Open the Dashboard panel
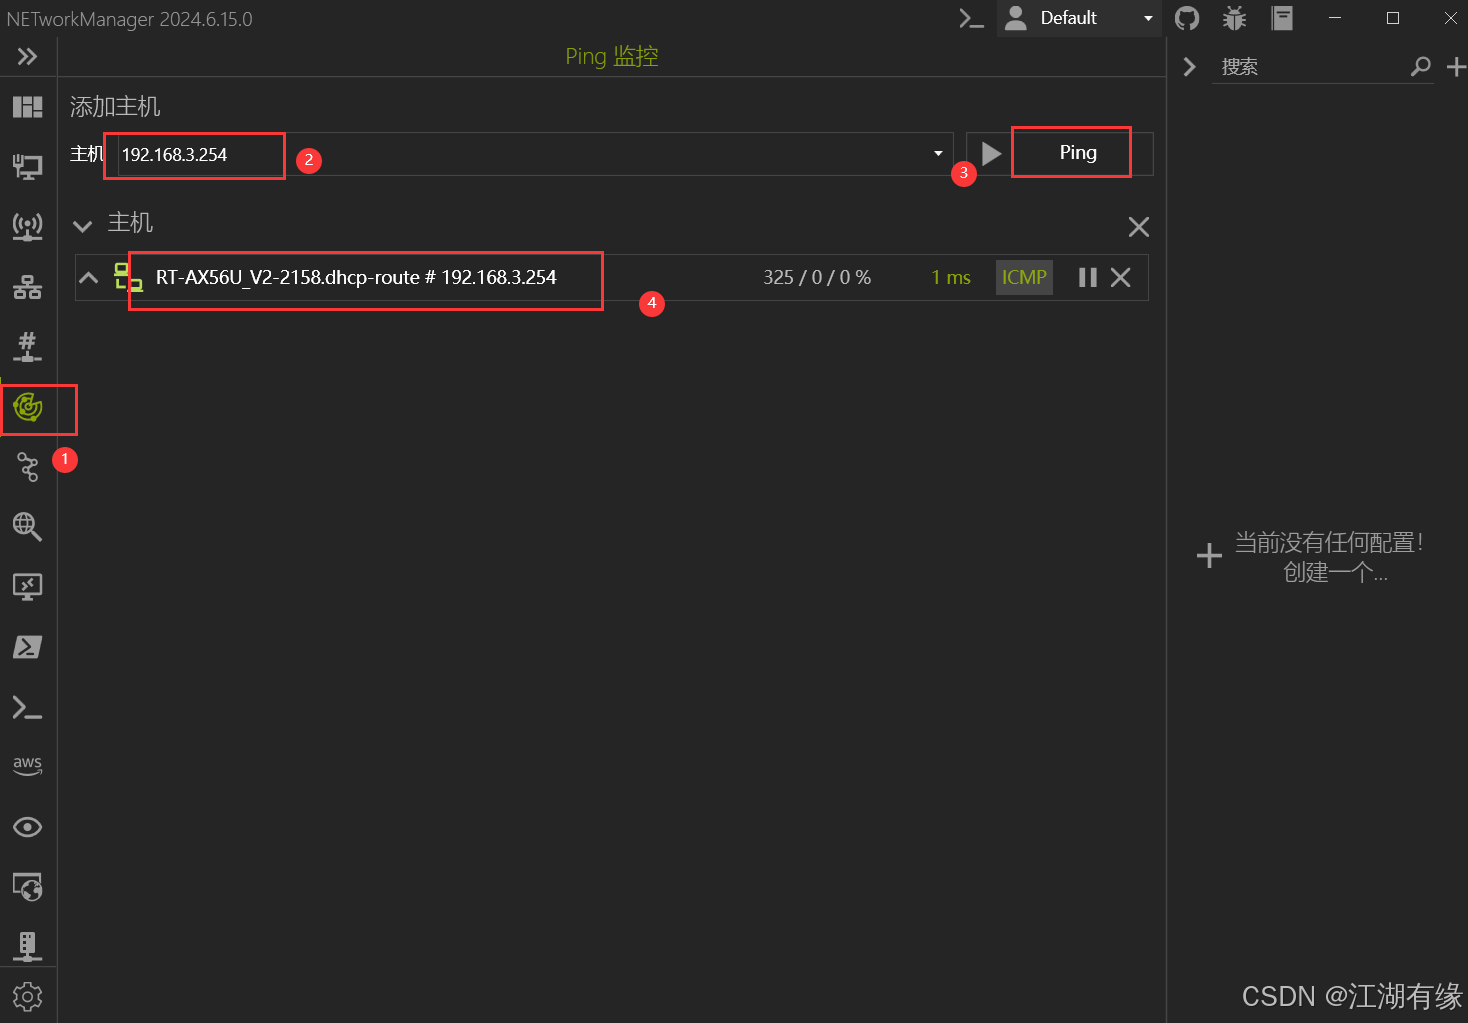The height and width of the screenshot is (1023, 1468). 27,106
